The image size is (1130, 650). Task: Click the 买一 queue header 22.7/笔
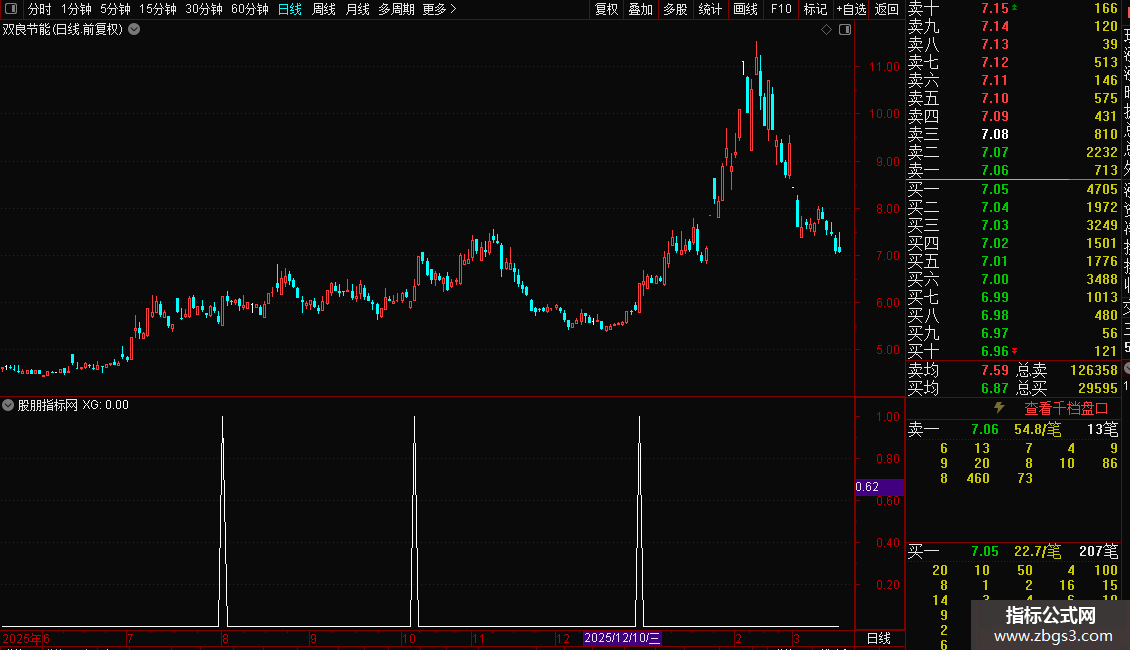[x=1037, y=551]
